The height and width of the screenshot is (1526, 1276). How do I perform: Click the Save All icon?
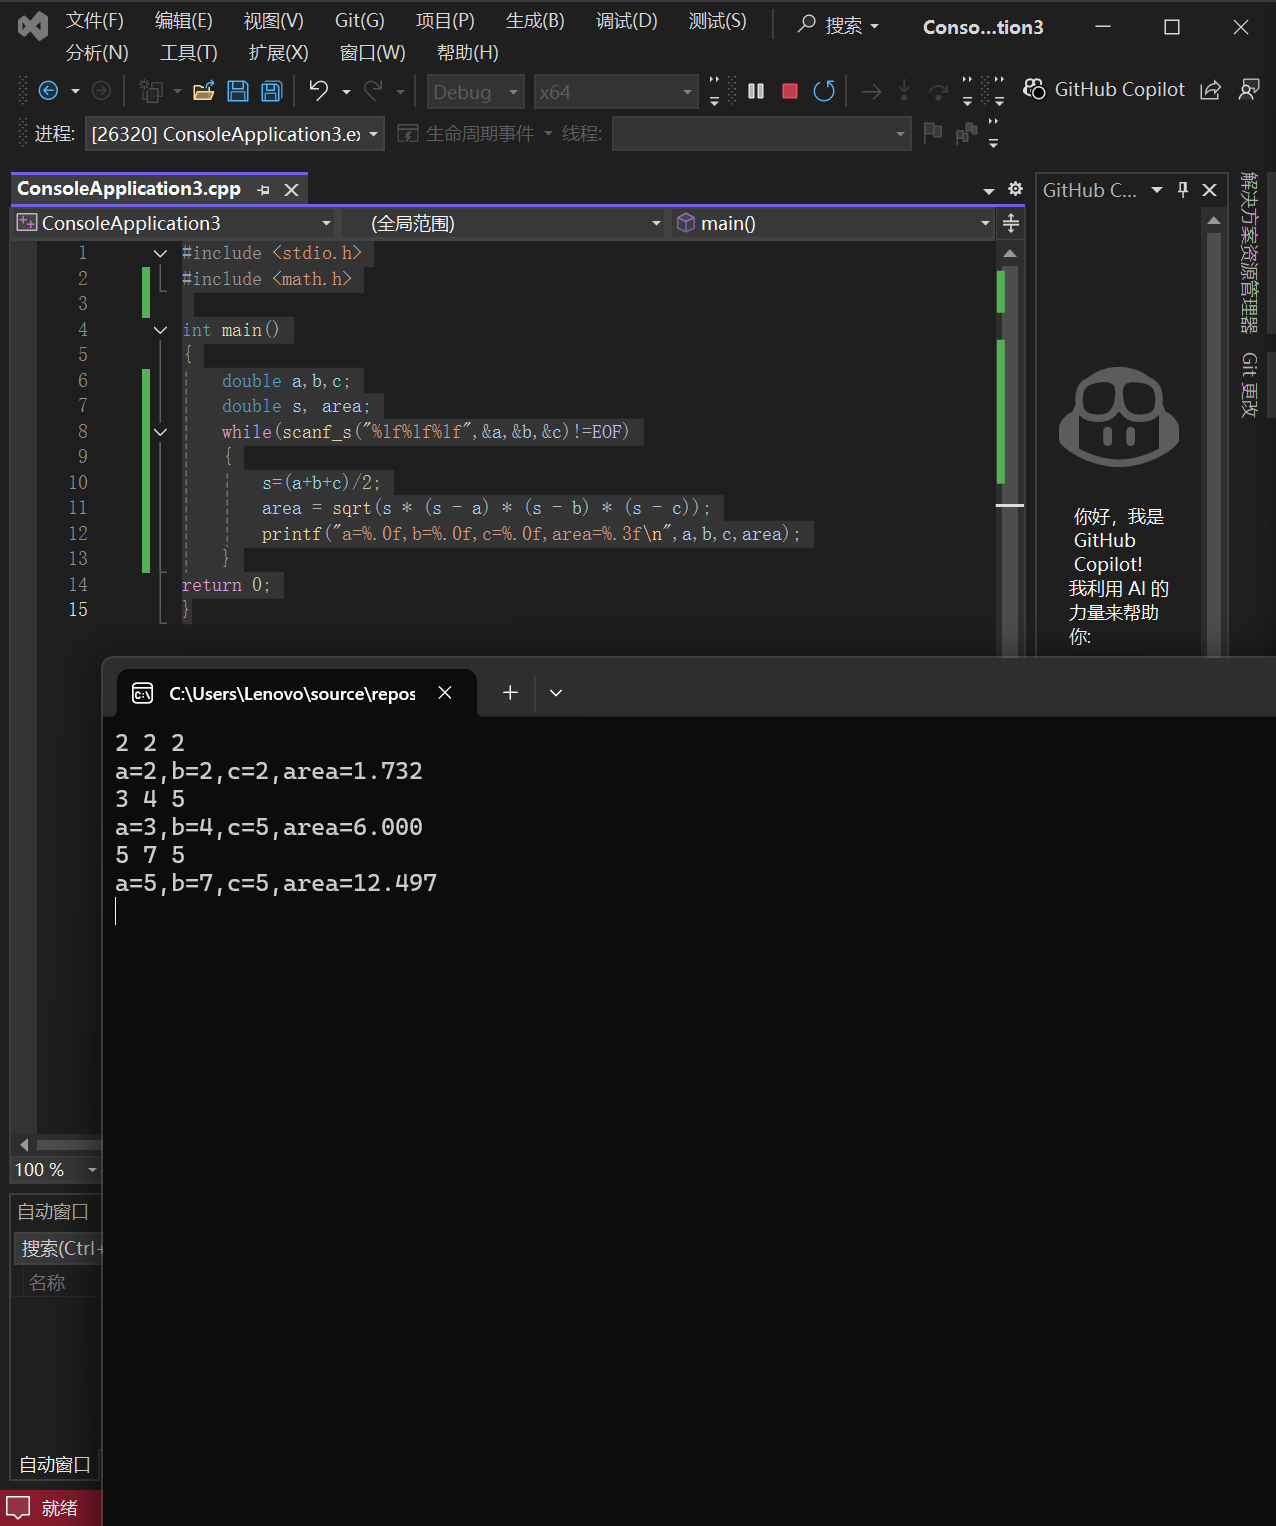pyautogui.click(x=271, y=91)
